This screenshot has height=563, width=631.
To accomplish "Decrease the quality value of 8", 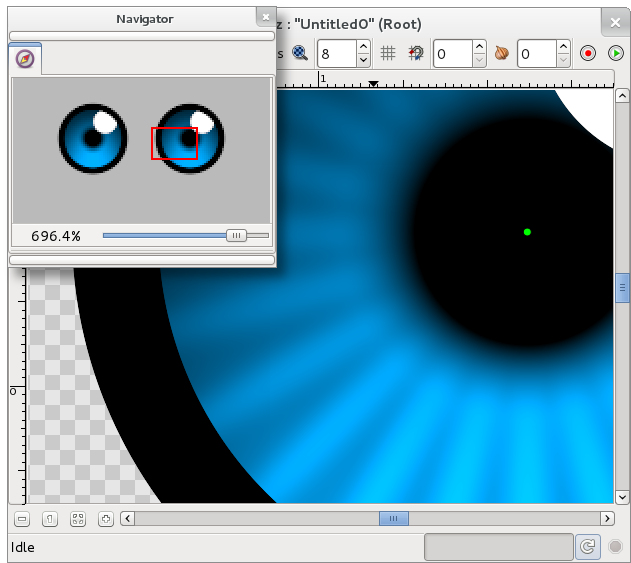I will tap(363, 60).
